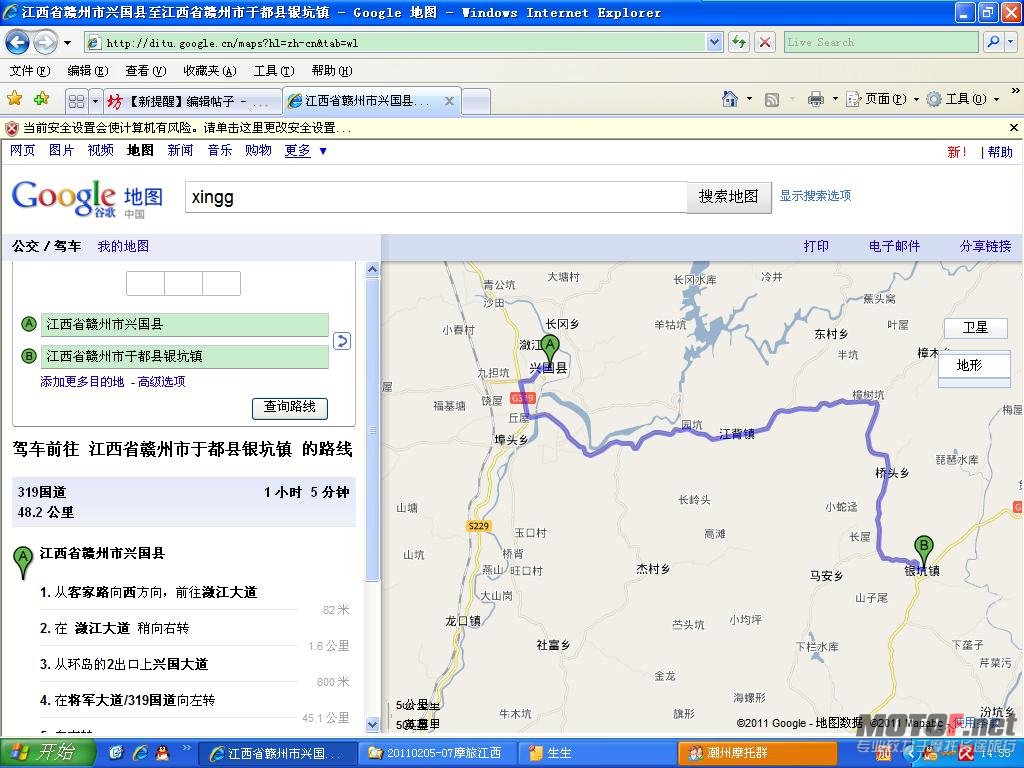Switch map to 卫星 satellite view
Screen dimensions: 1024x768
(975, 328)
